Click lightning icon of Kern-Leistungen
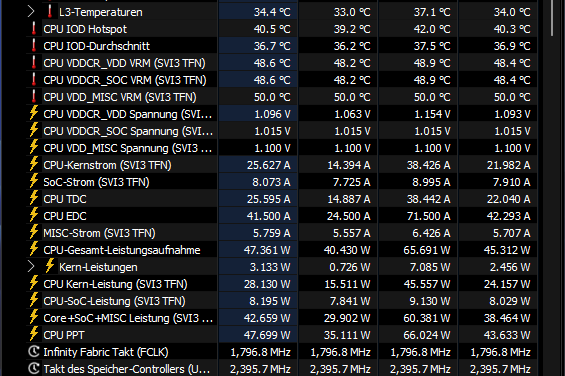Image resolution: width=565 pixels, height=376 pixels. click(50, 266)
